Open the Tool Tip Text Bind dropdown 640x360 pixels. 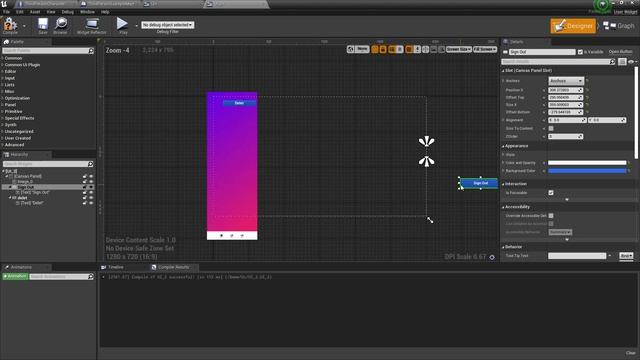click(626, 256)
